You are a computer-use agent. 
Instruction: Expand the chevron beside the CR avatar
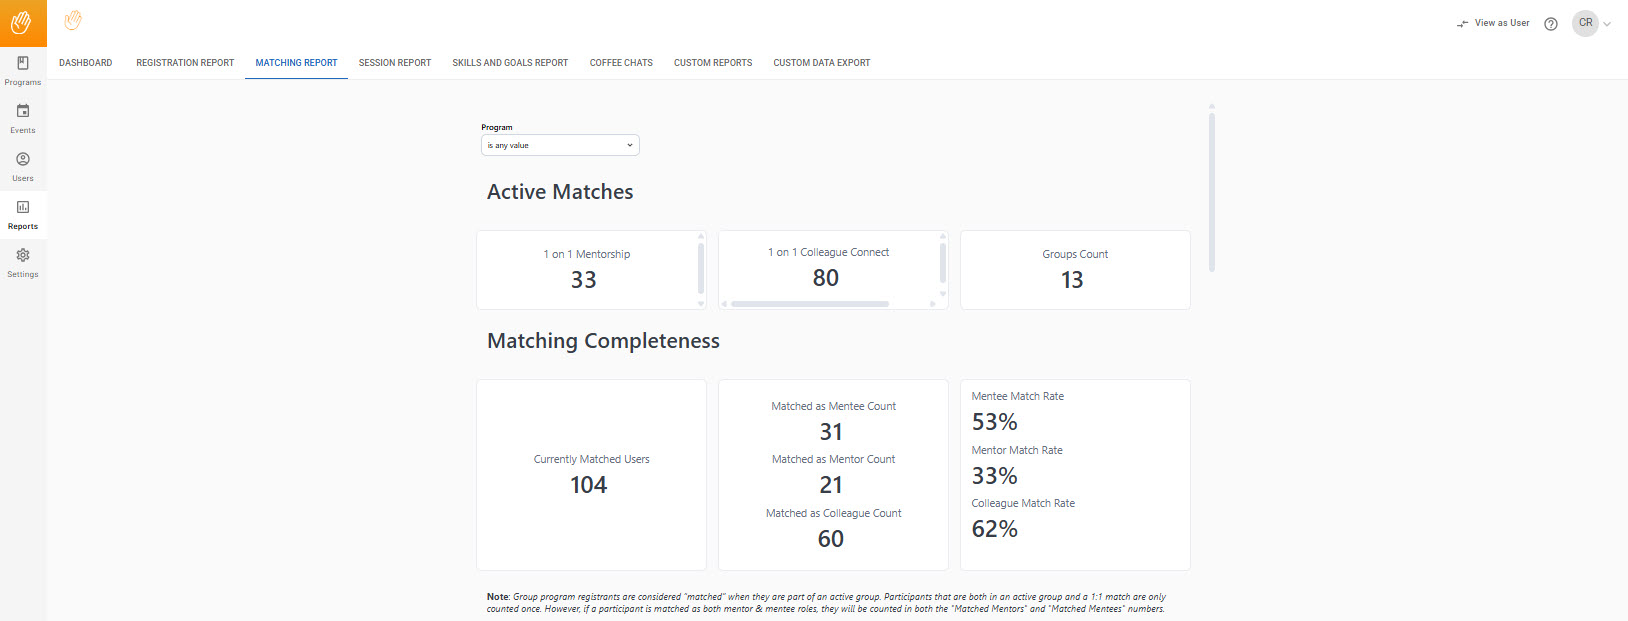[1607, 24]
